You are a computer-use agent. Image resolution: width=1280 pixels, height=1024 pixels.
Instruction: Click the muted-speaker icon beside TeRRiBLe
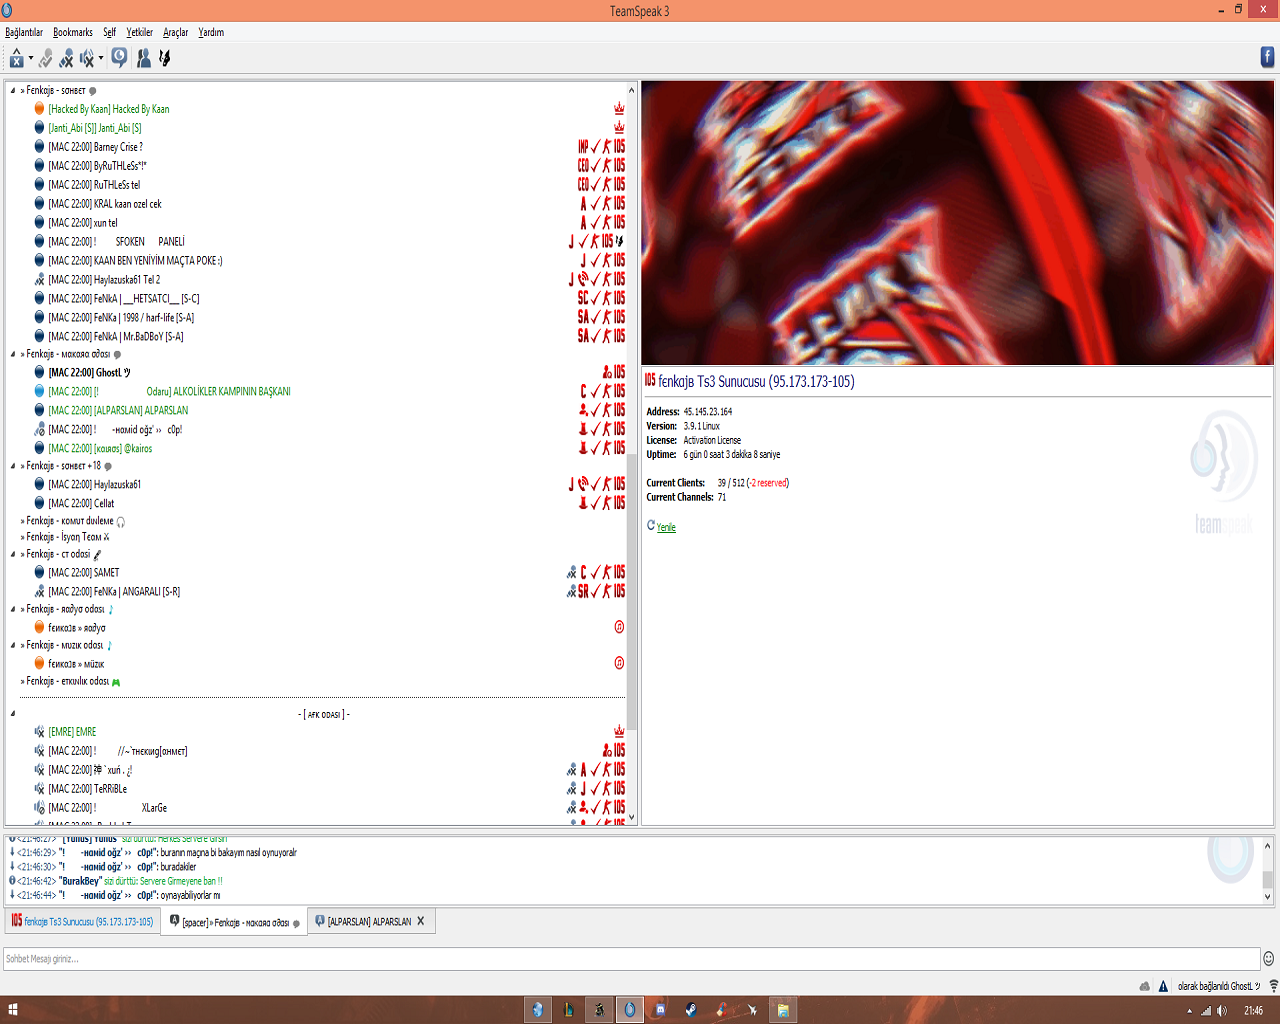(x=39, y=789)
